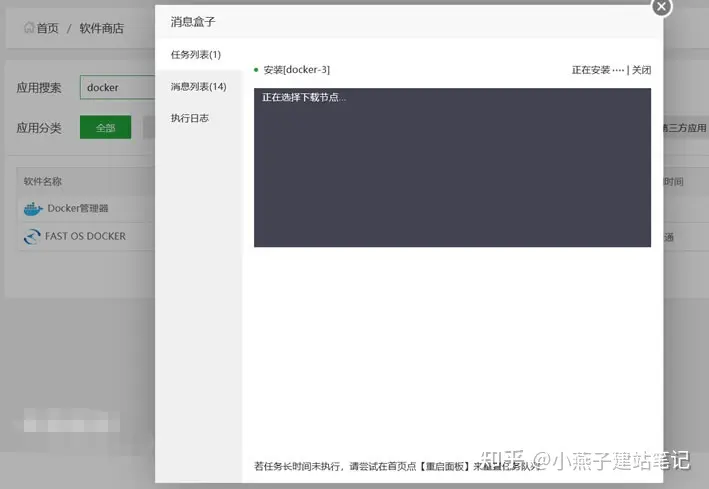Click the 应用分类 label
The height and width of the screenshot is (489, 709).
(x=39, y=128)
